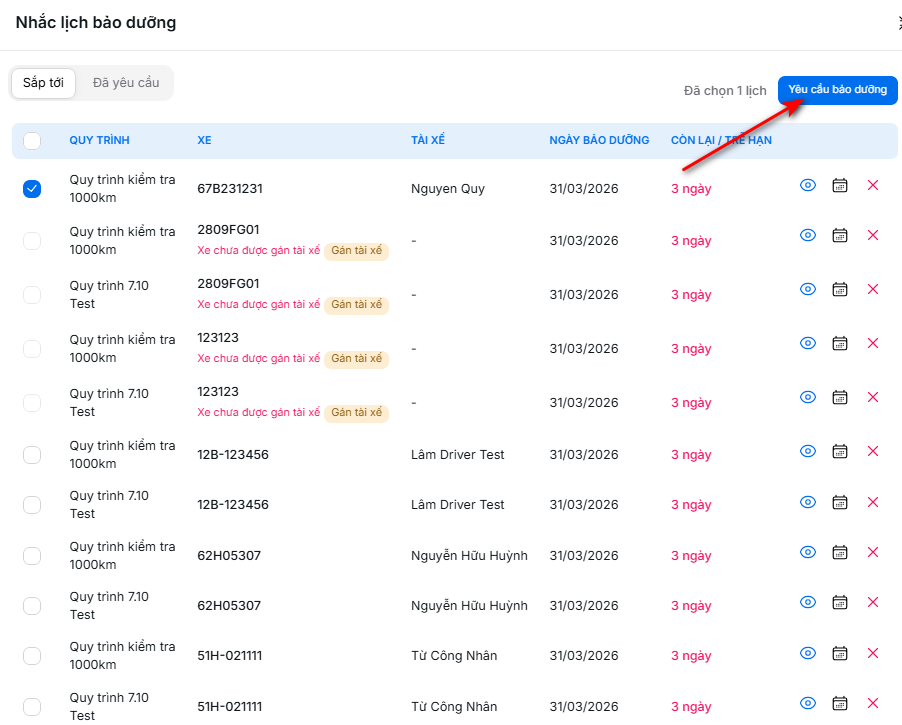The width and height of the screenshot is (902, 725).
Task: Click calendar icon in first 123123 row
Action: (840, 343)
